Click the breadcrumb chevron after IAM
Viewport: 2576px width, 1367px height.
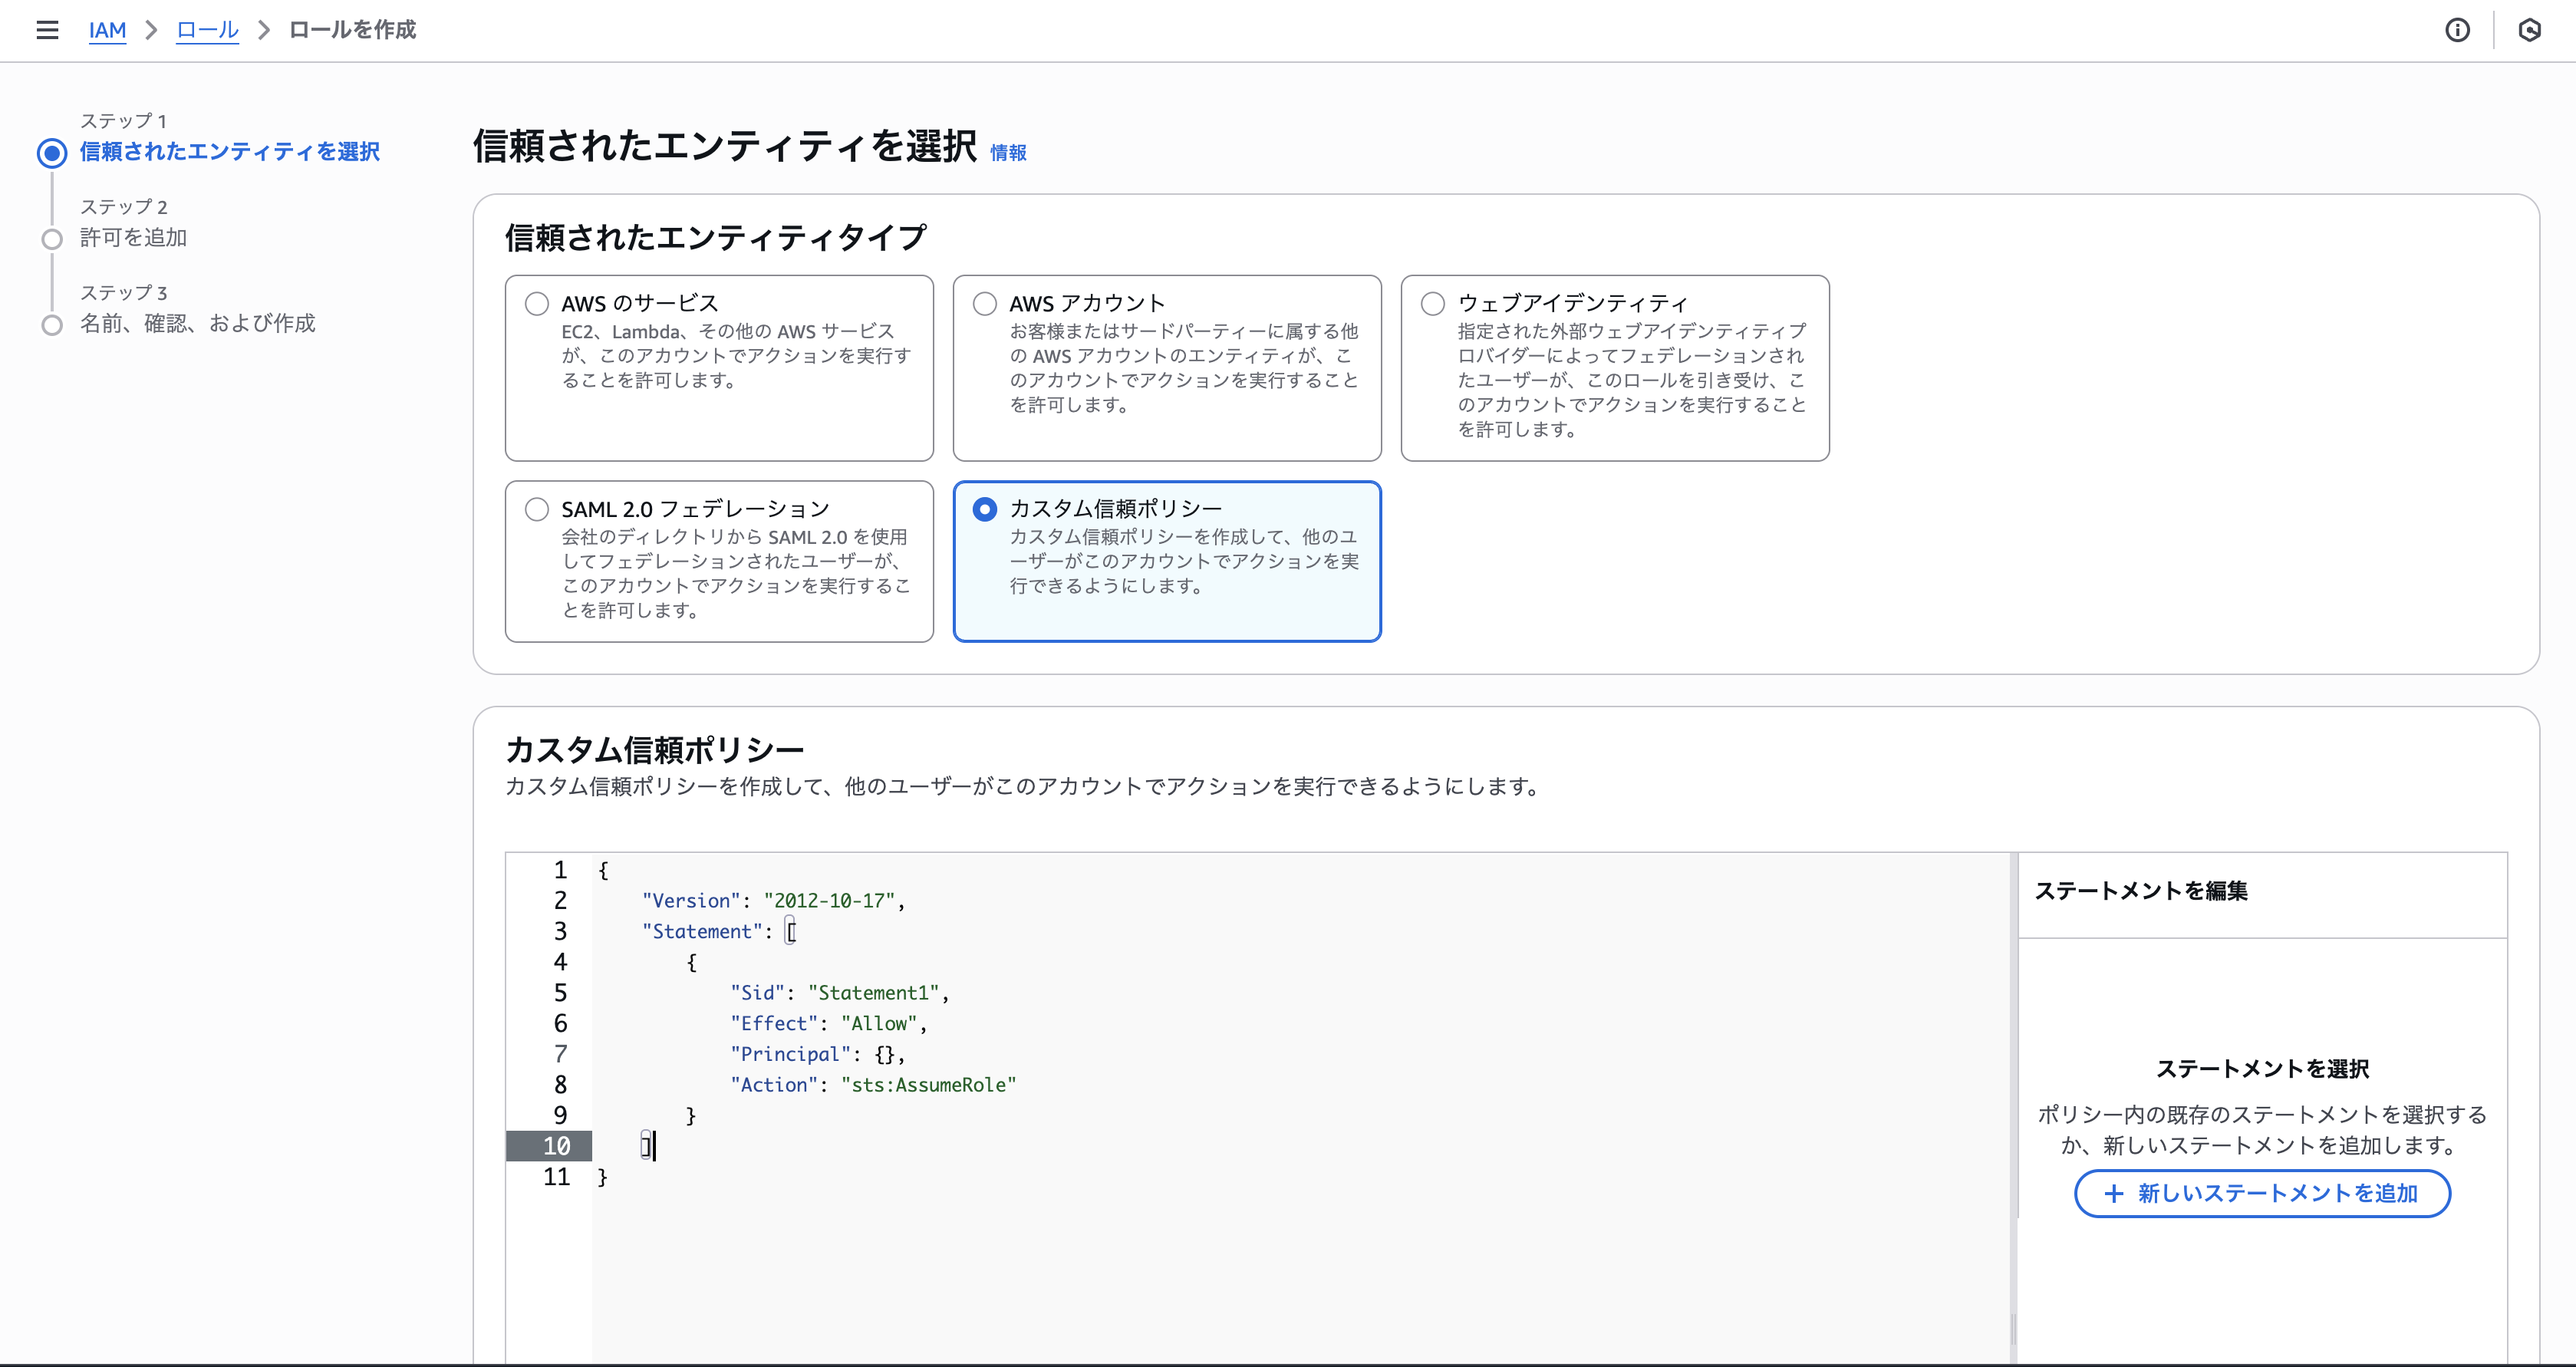point(152,30)
